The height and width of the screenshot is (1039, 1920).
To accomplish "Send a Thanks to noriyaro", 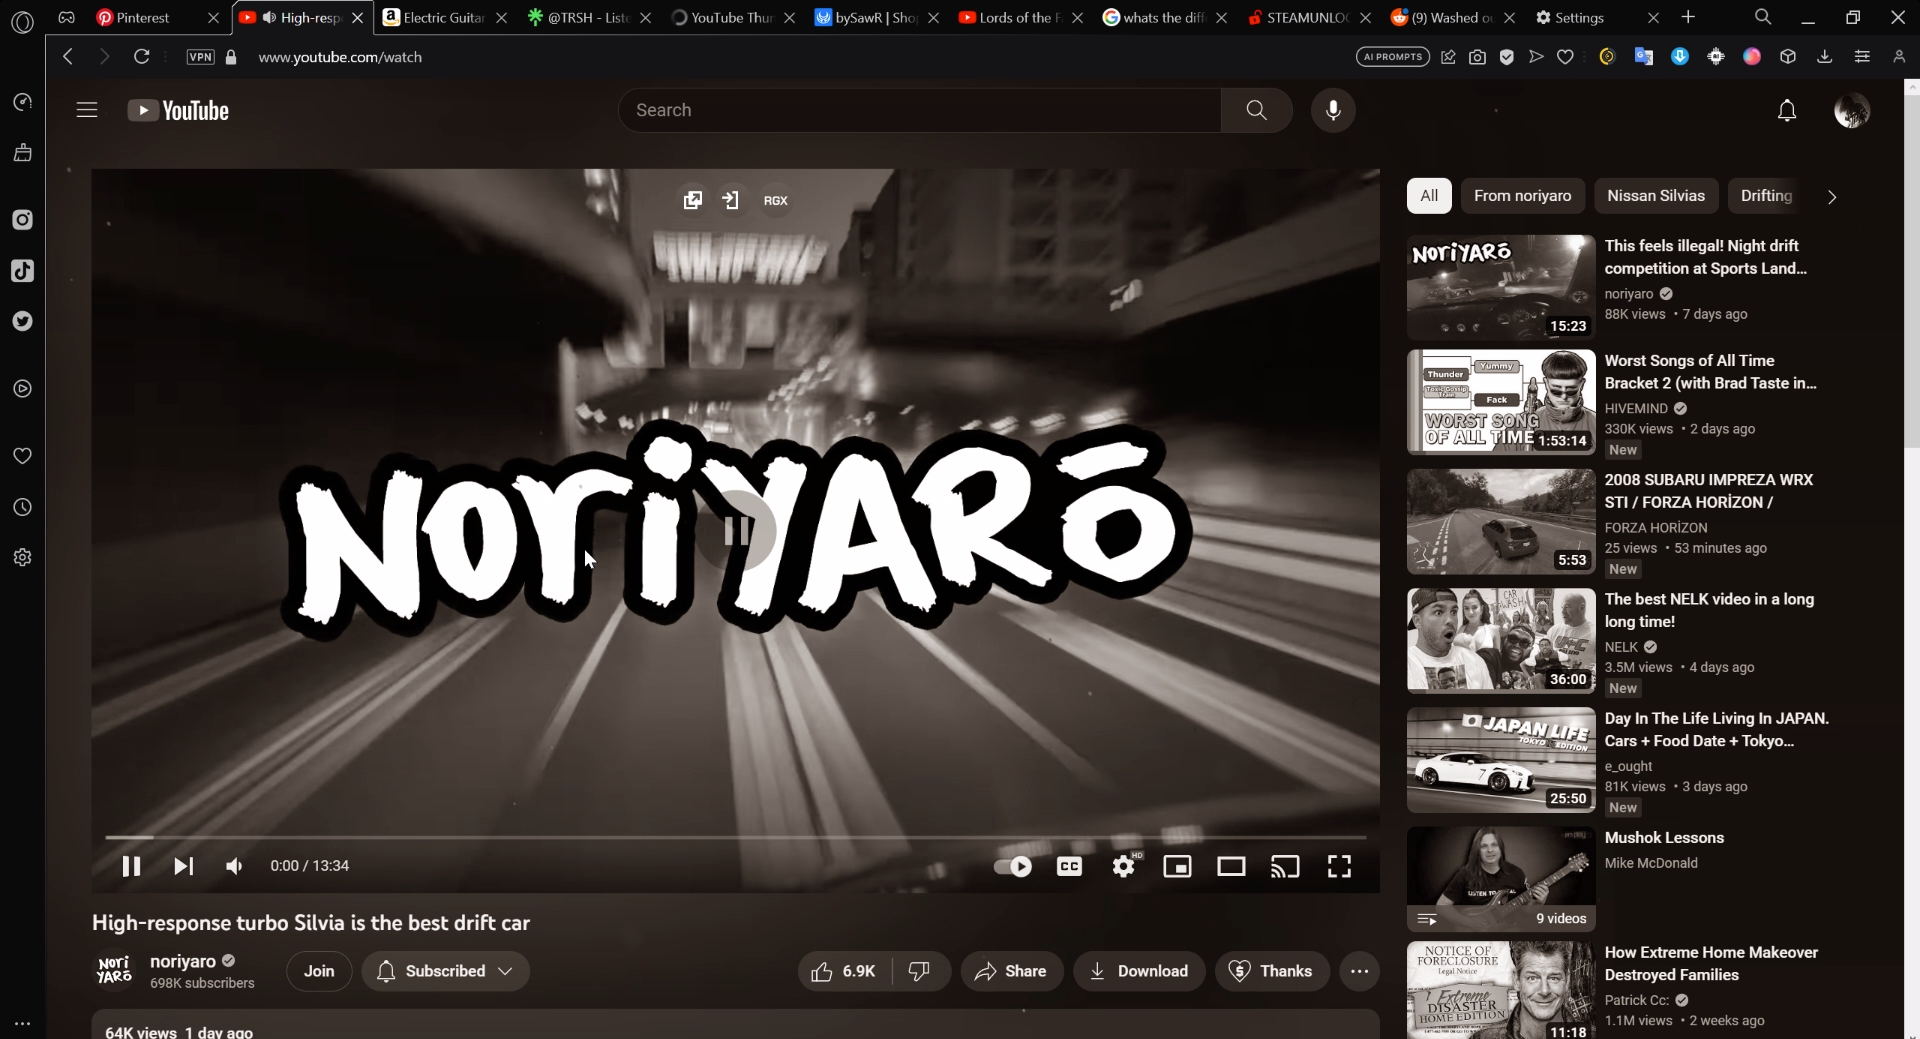I will (x=1271, y=971).
